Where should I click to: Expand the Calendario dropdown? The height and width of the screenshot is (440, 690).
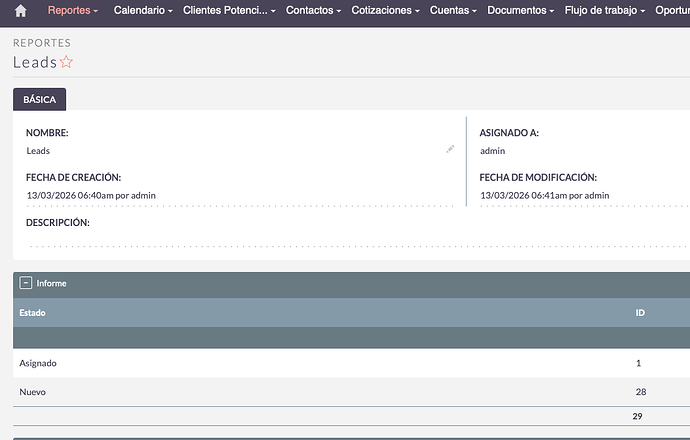coord(143,10)
